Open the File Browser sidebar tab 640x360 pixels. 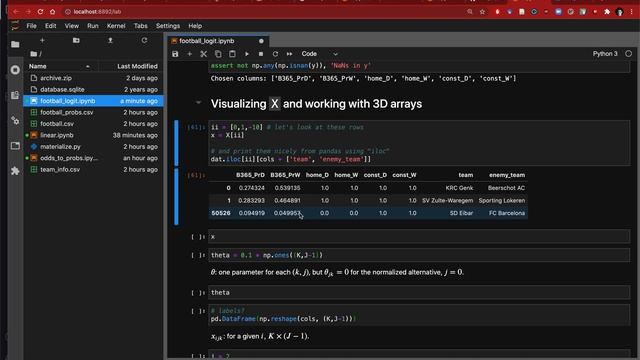pos(15,44)
